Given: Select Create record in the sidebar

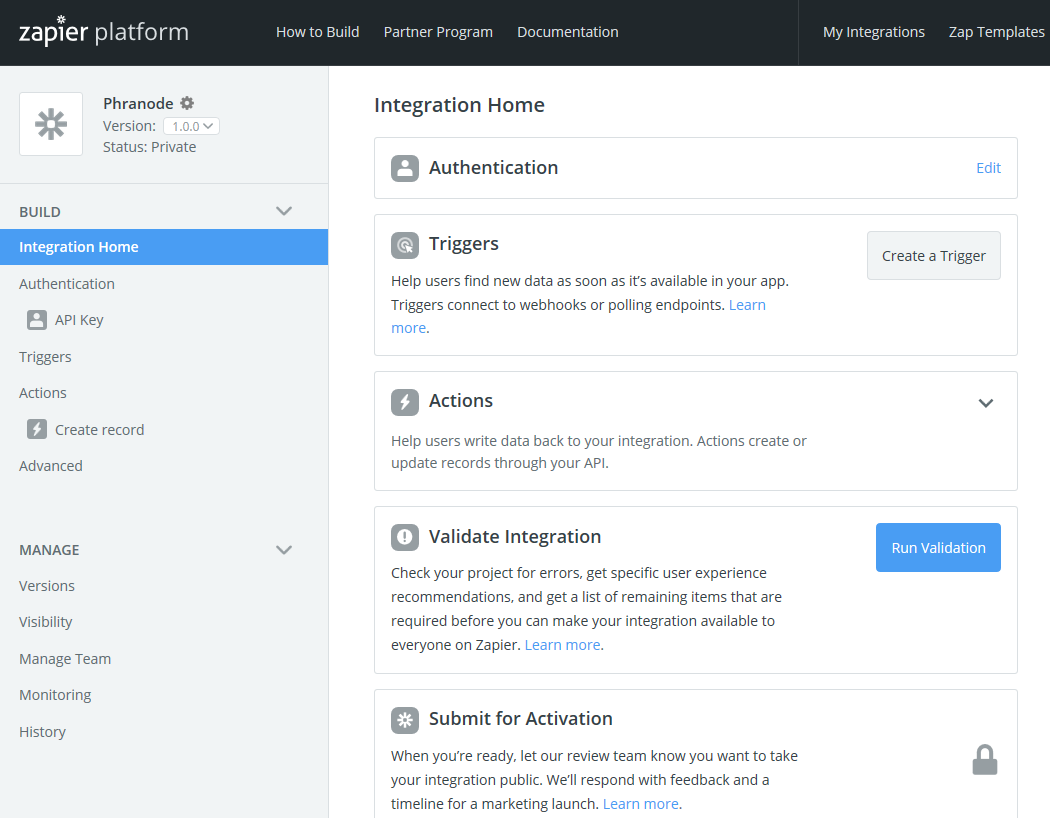Looking at the screenshot, I should [99, 430].
